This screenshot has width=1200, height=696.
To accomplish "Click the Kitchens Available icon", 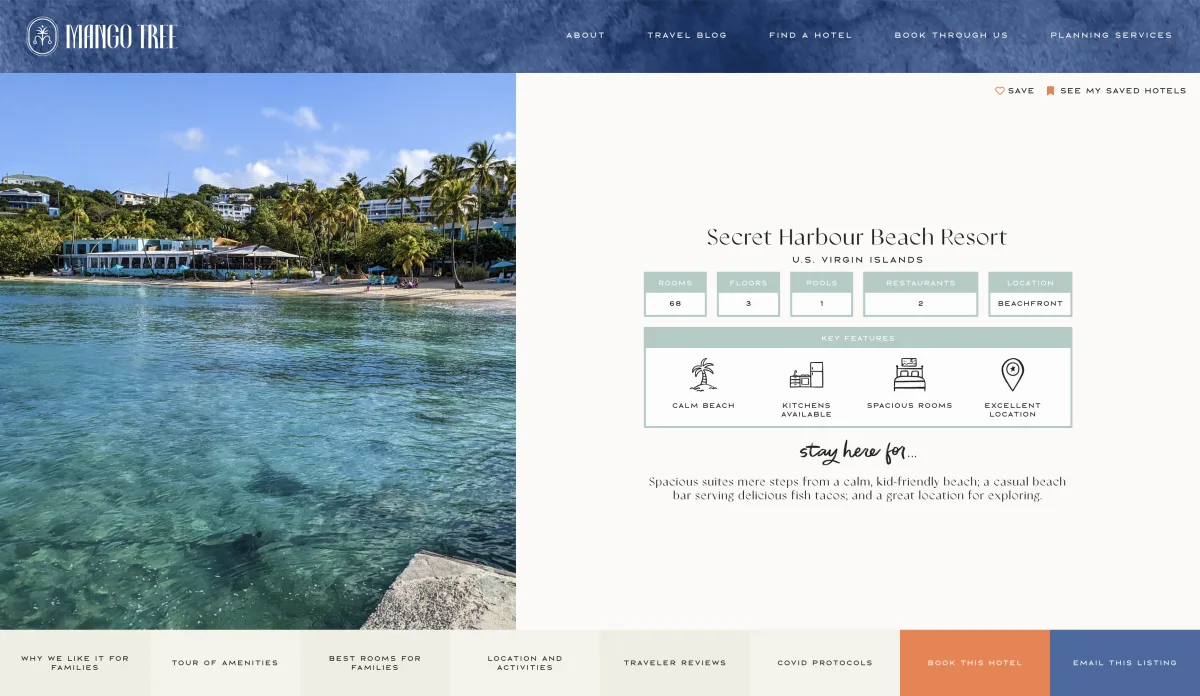I will pos(806,375).
